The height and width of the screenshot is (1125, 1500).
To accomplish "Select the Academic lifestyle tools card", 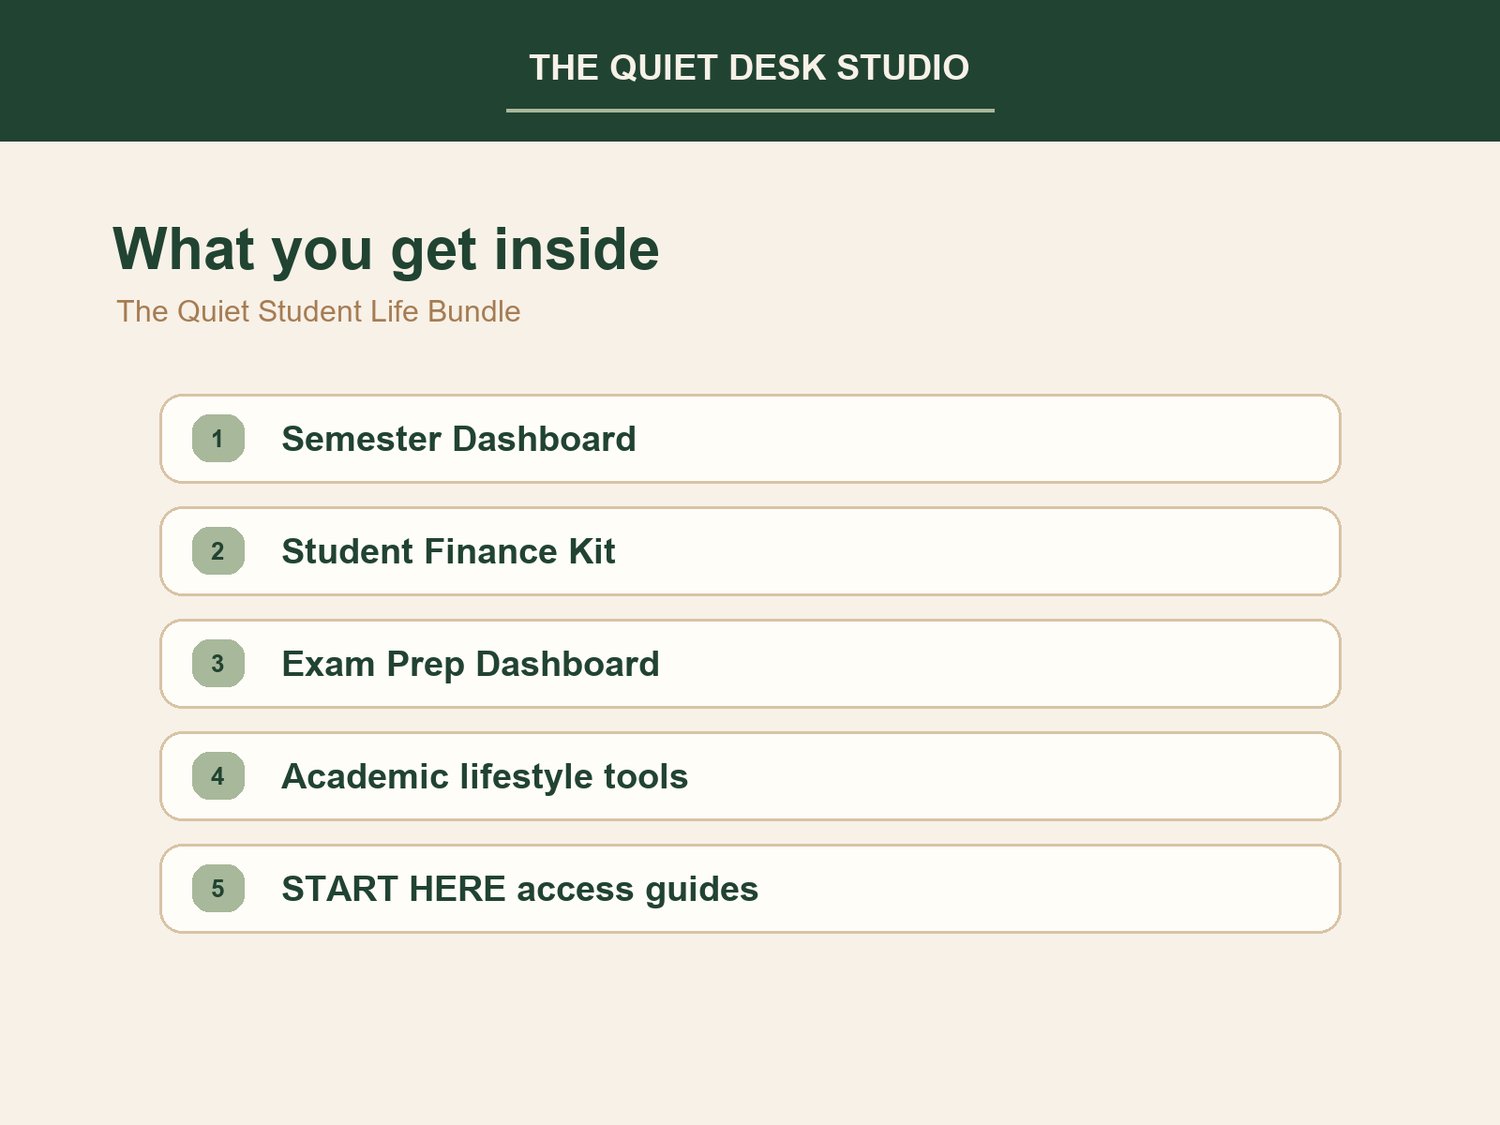I will [x=750, y=776].
